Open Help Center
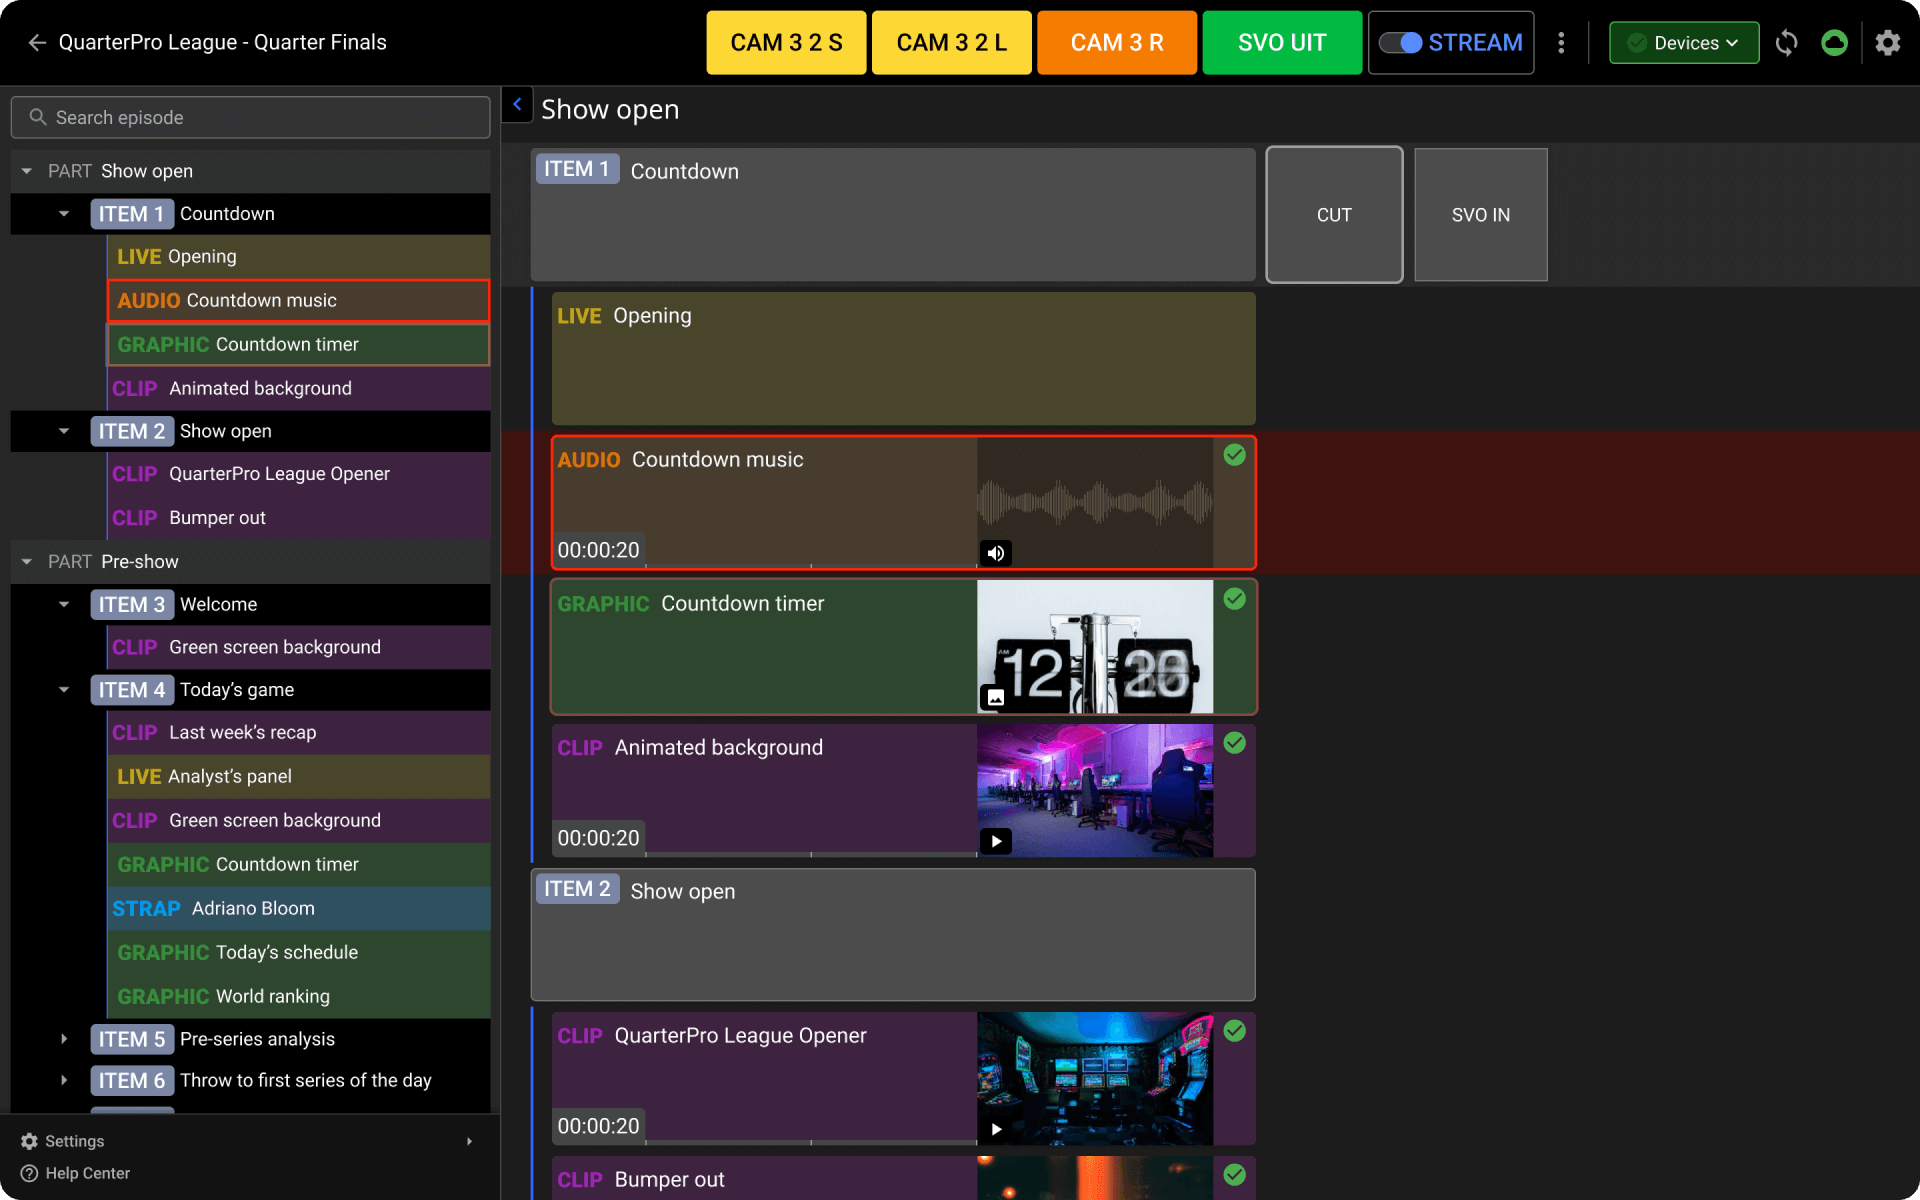This screenshot has width=1920, height=1200. click(87, 1173)
